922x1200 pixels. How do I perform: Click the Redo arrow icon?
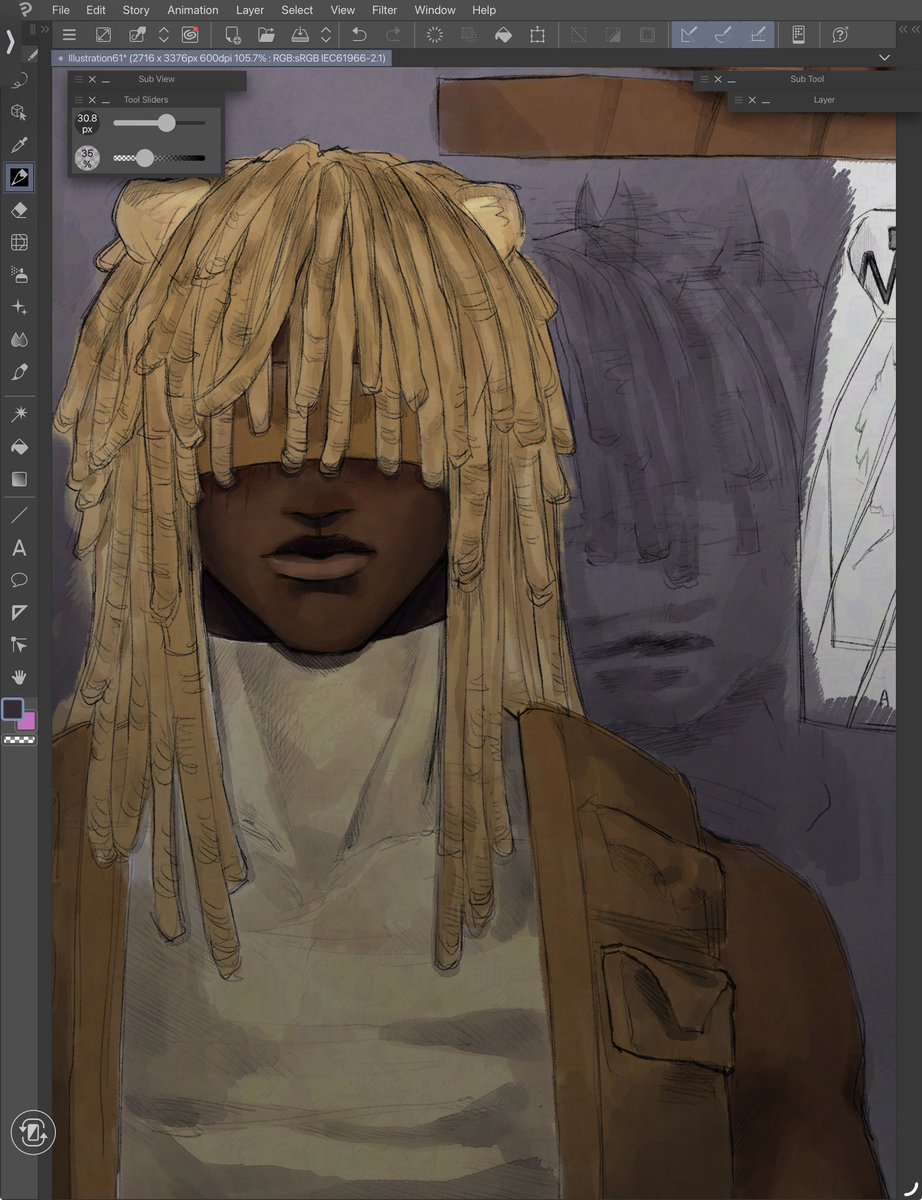pyautogui.click(x=394, y=35)
